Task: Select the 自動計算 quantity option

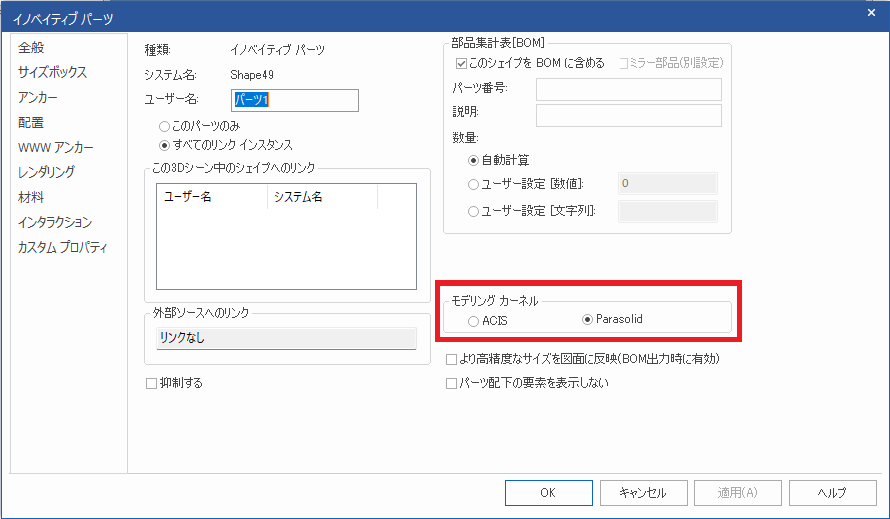Action: coord(473,161)
